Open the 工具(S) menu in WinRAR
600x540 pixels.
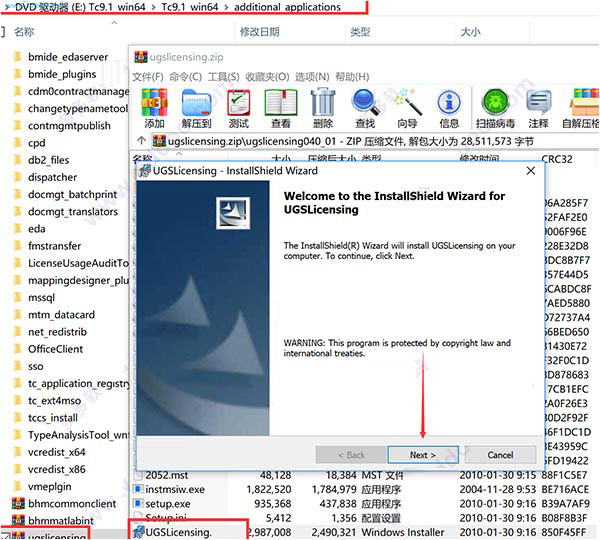223,77
